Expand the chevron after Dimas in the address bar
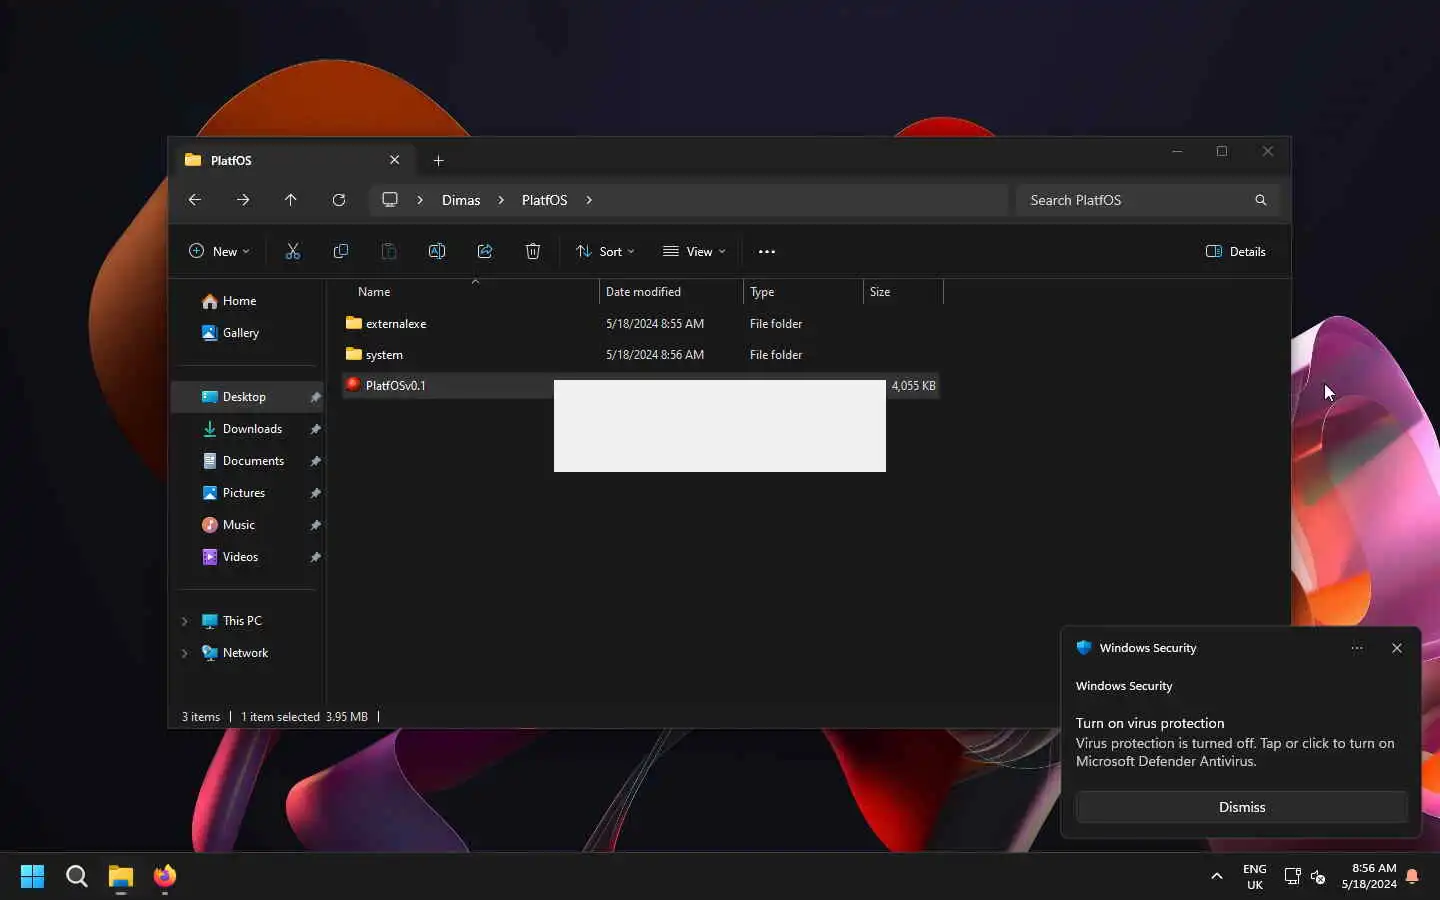The width and height of the screenshot is (1440, 900). point(501,200)
